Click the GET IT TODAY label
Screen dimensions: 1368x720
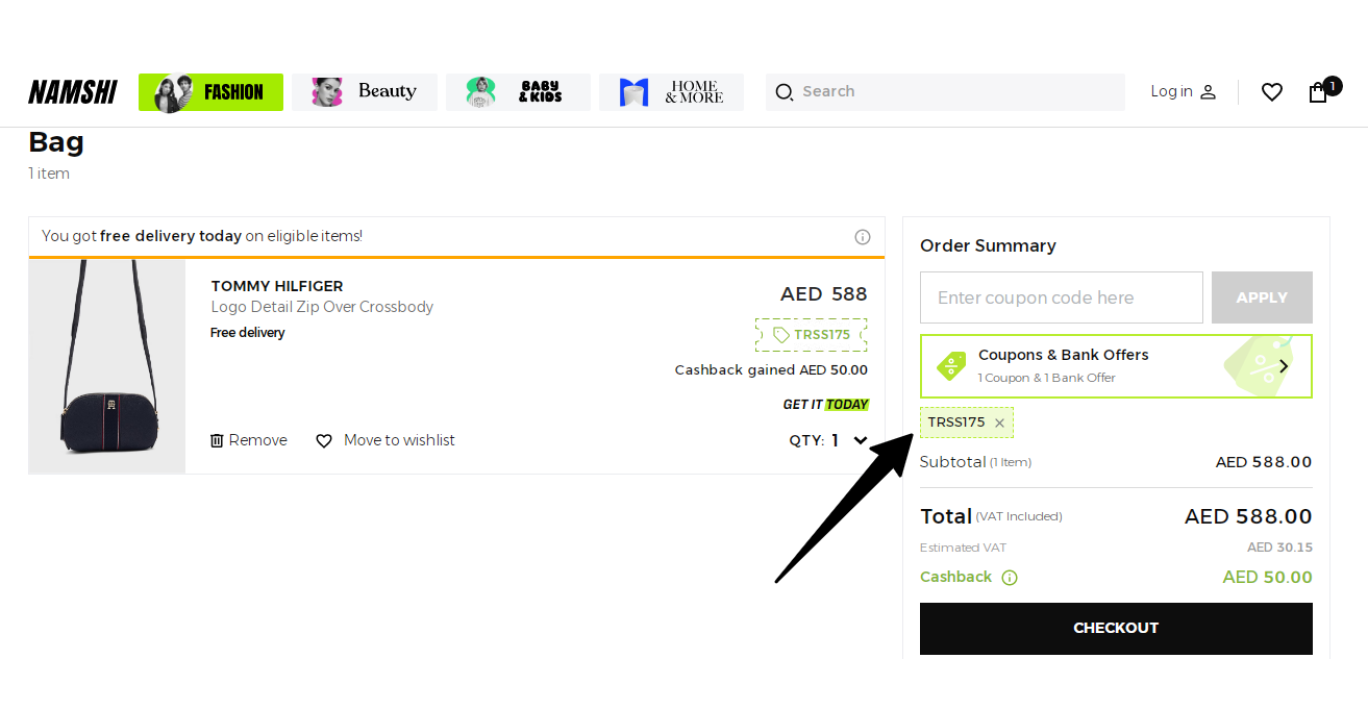[826, 405]
